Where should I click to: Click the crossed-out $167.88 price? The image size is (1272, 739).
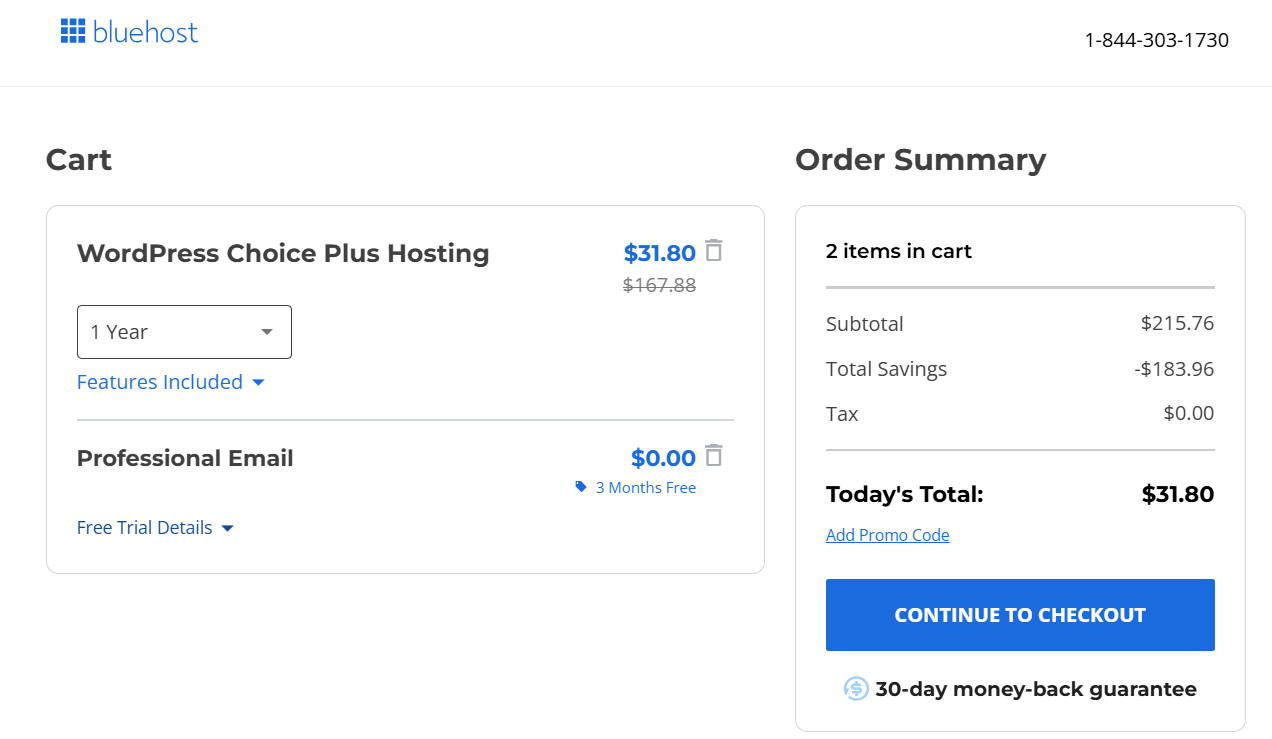pyautogui.click(x=660, y=285)
